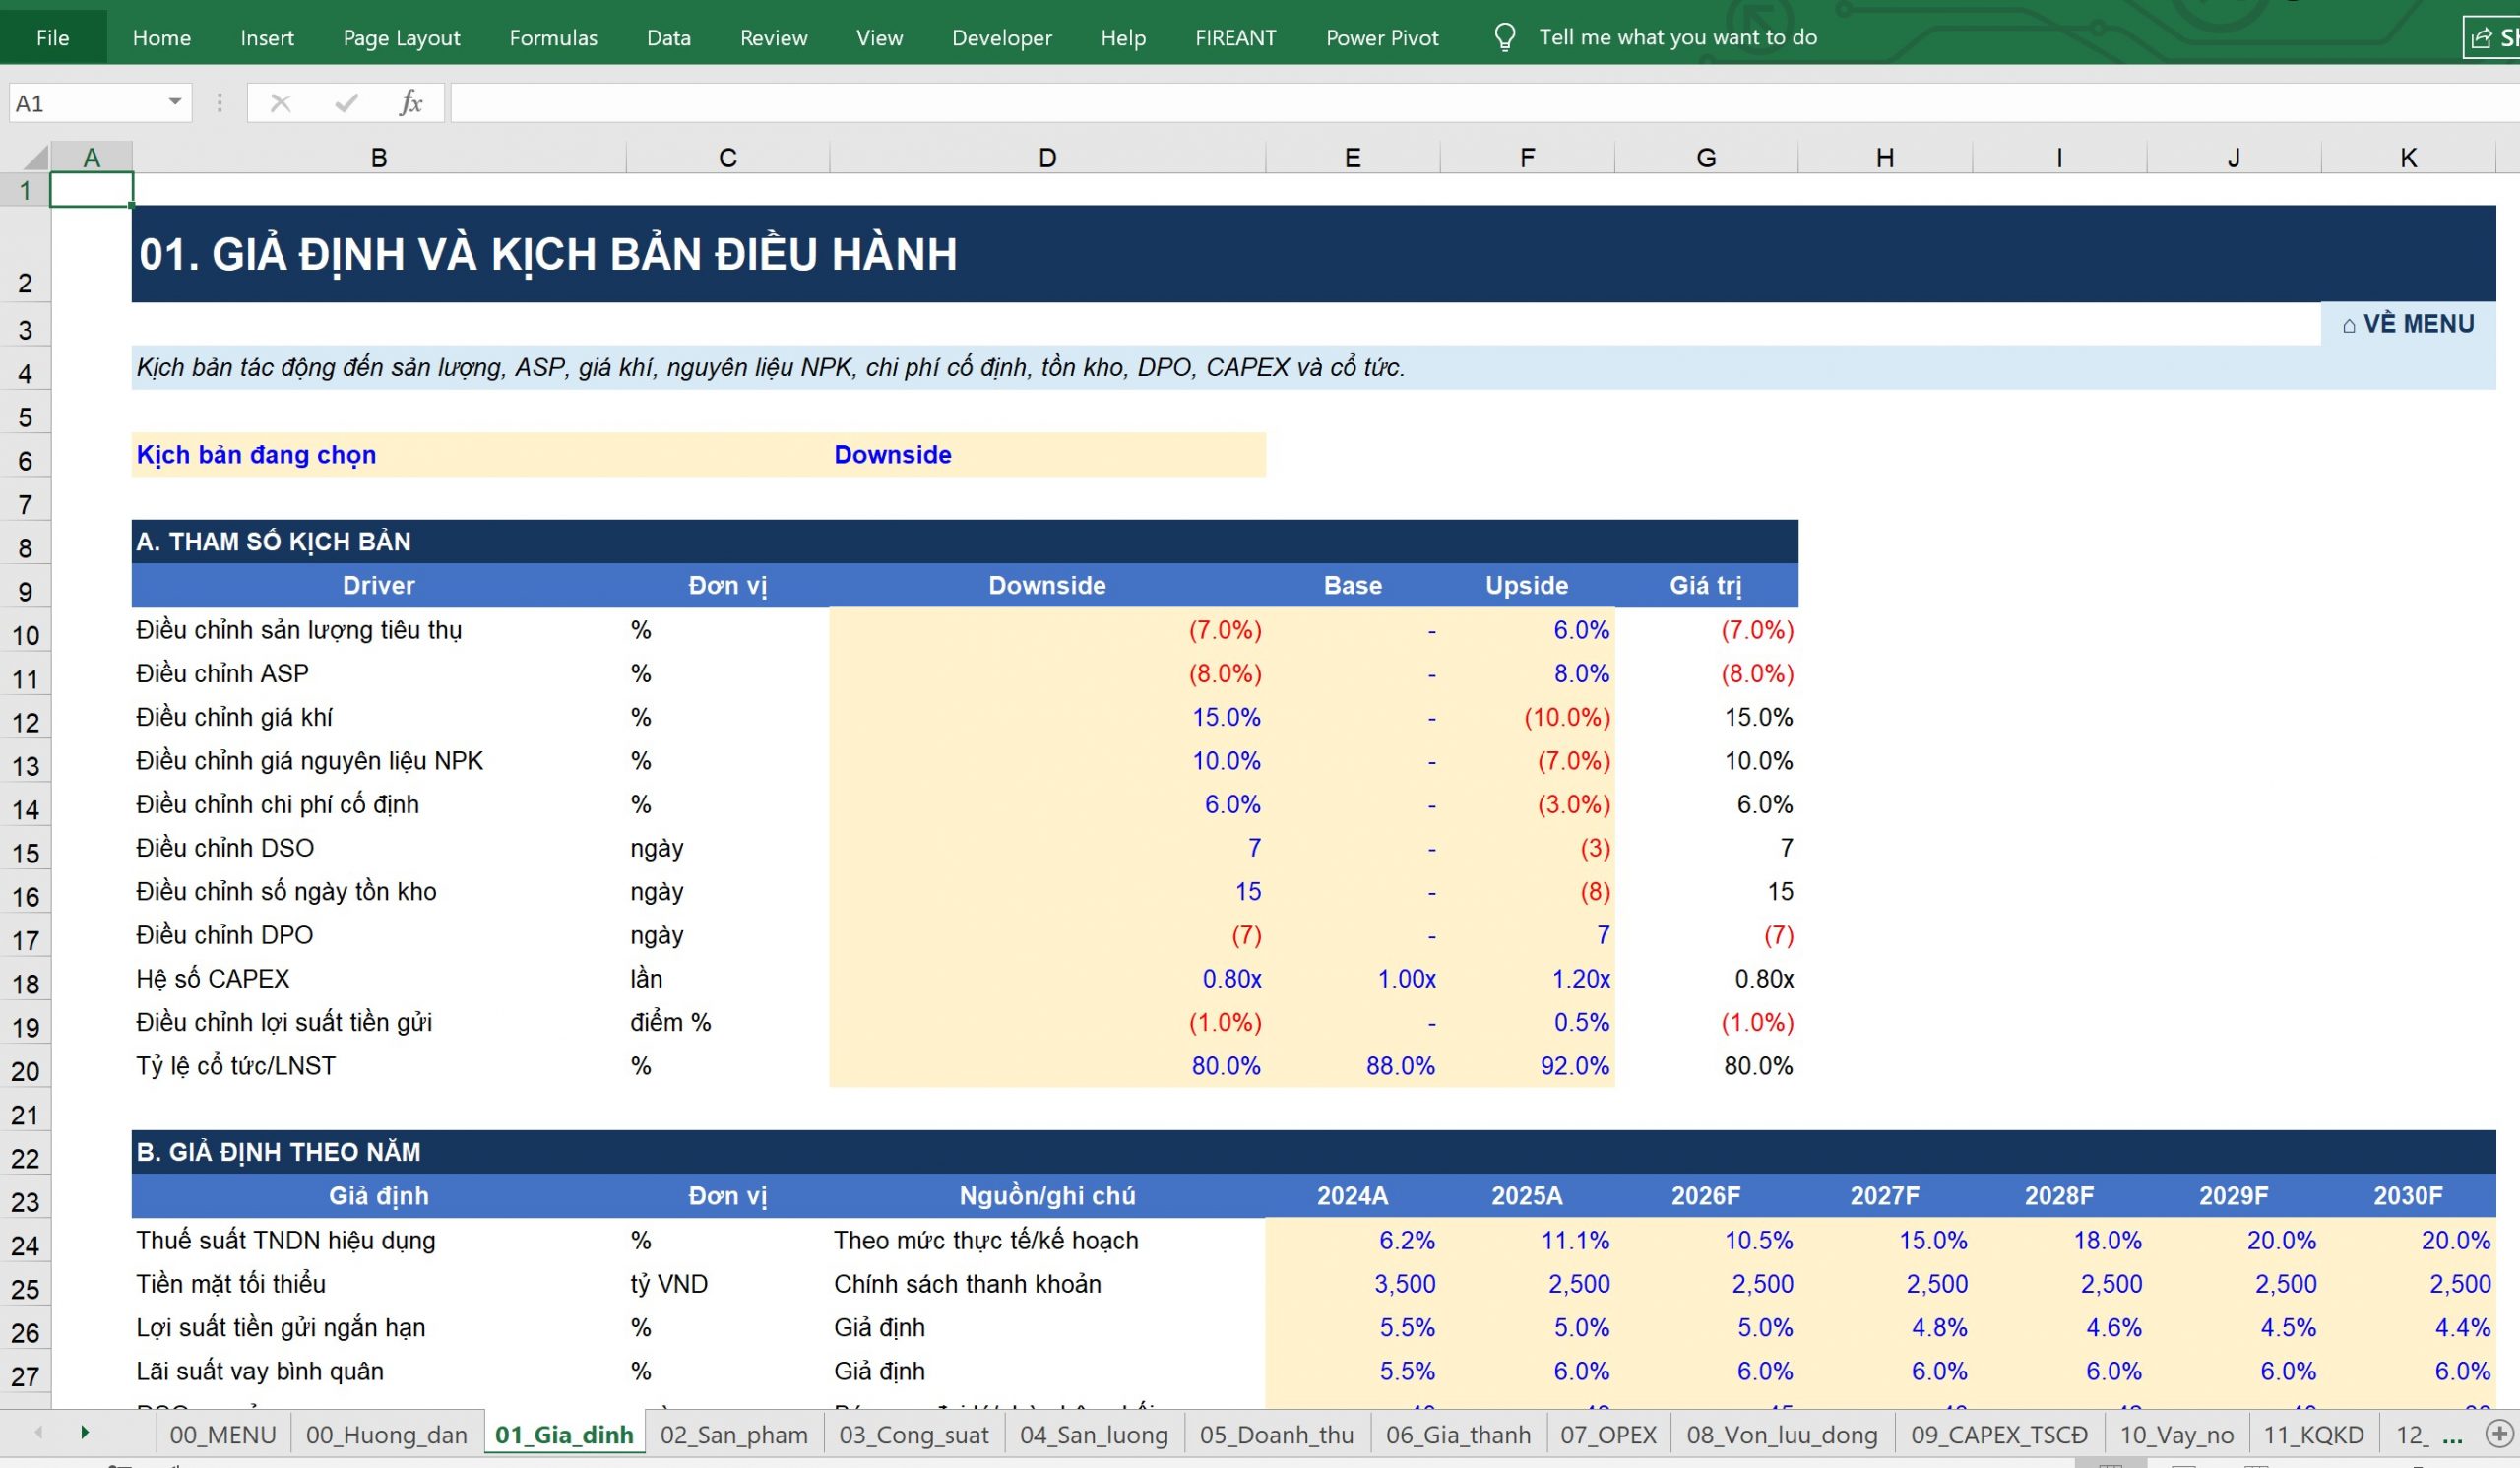This screenshot has height=1468, width=2520.
Task: Click the Share icon at top right
Action: point(2492,38)
